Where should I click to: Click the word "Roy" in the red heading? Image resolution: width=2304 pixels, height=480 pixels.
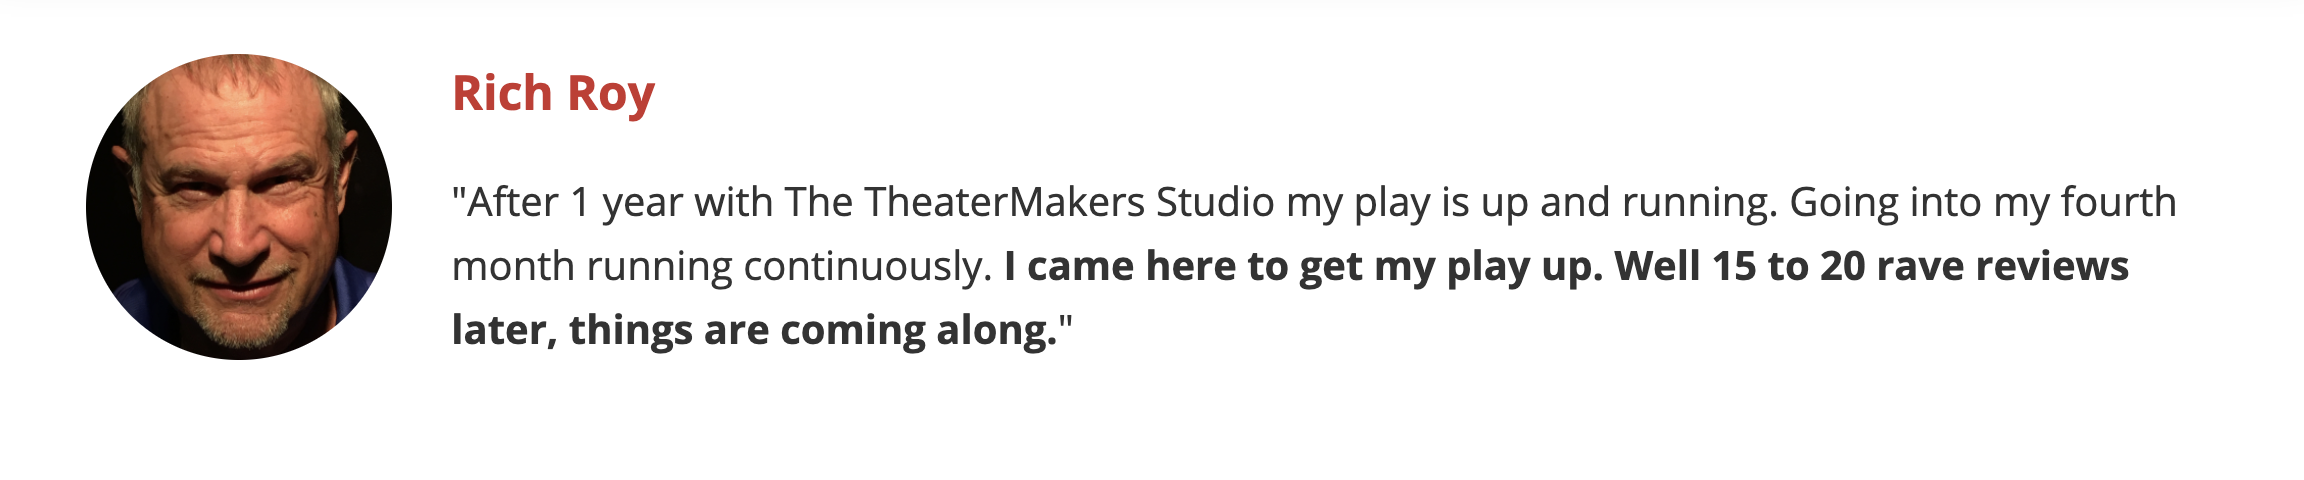point(610,94)
